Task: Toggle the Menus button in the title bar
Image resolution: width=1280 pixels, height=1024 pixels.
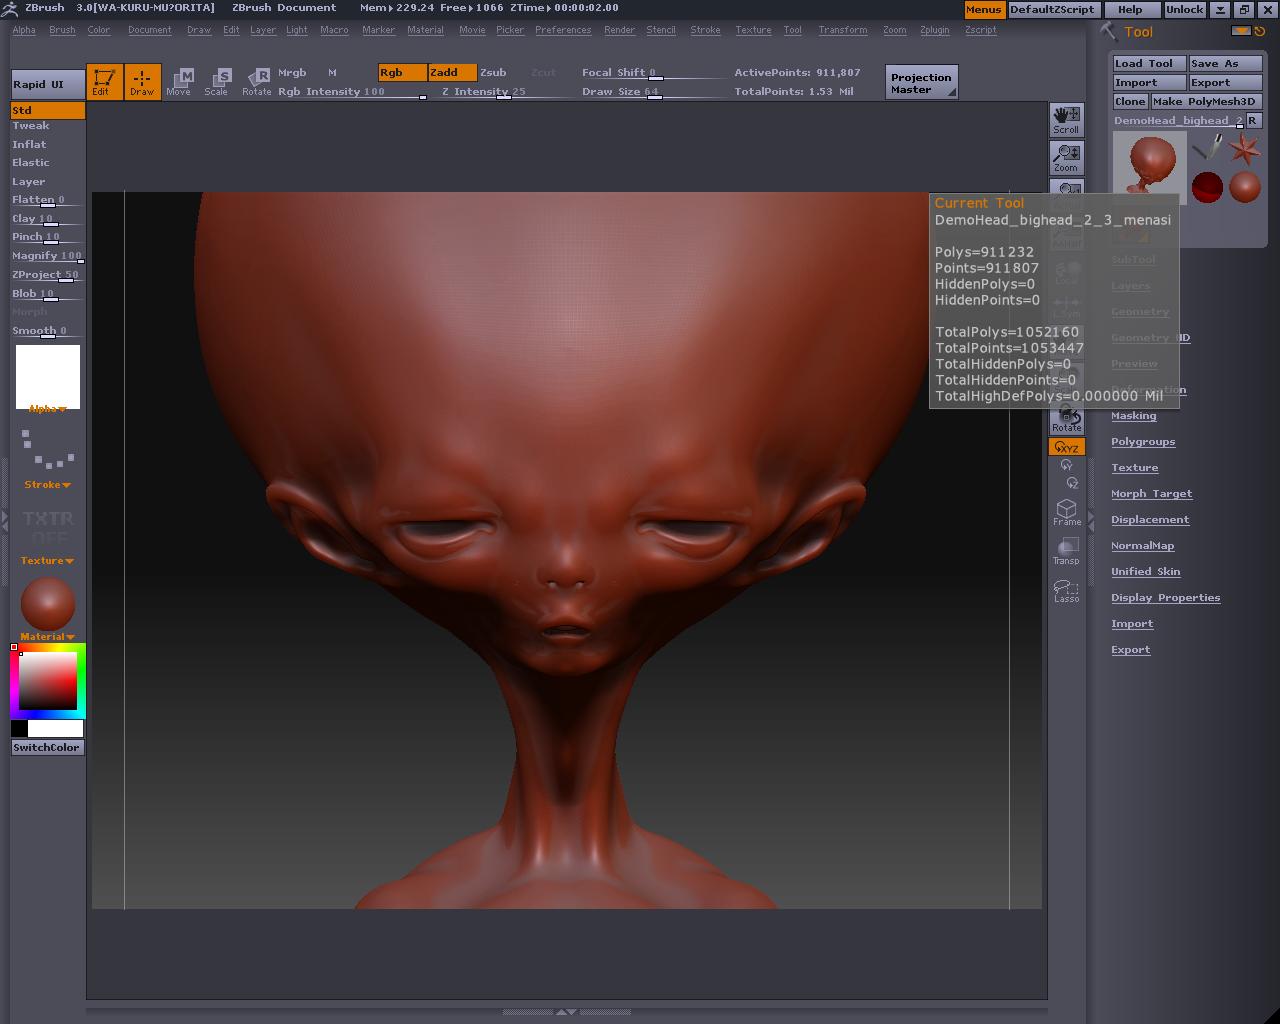Action: coord(984,9)
